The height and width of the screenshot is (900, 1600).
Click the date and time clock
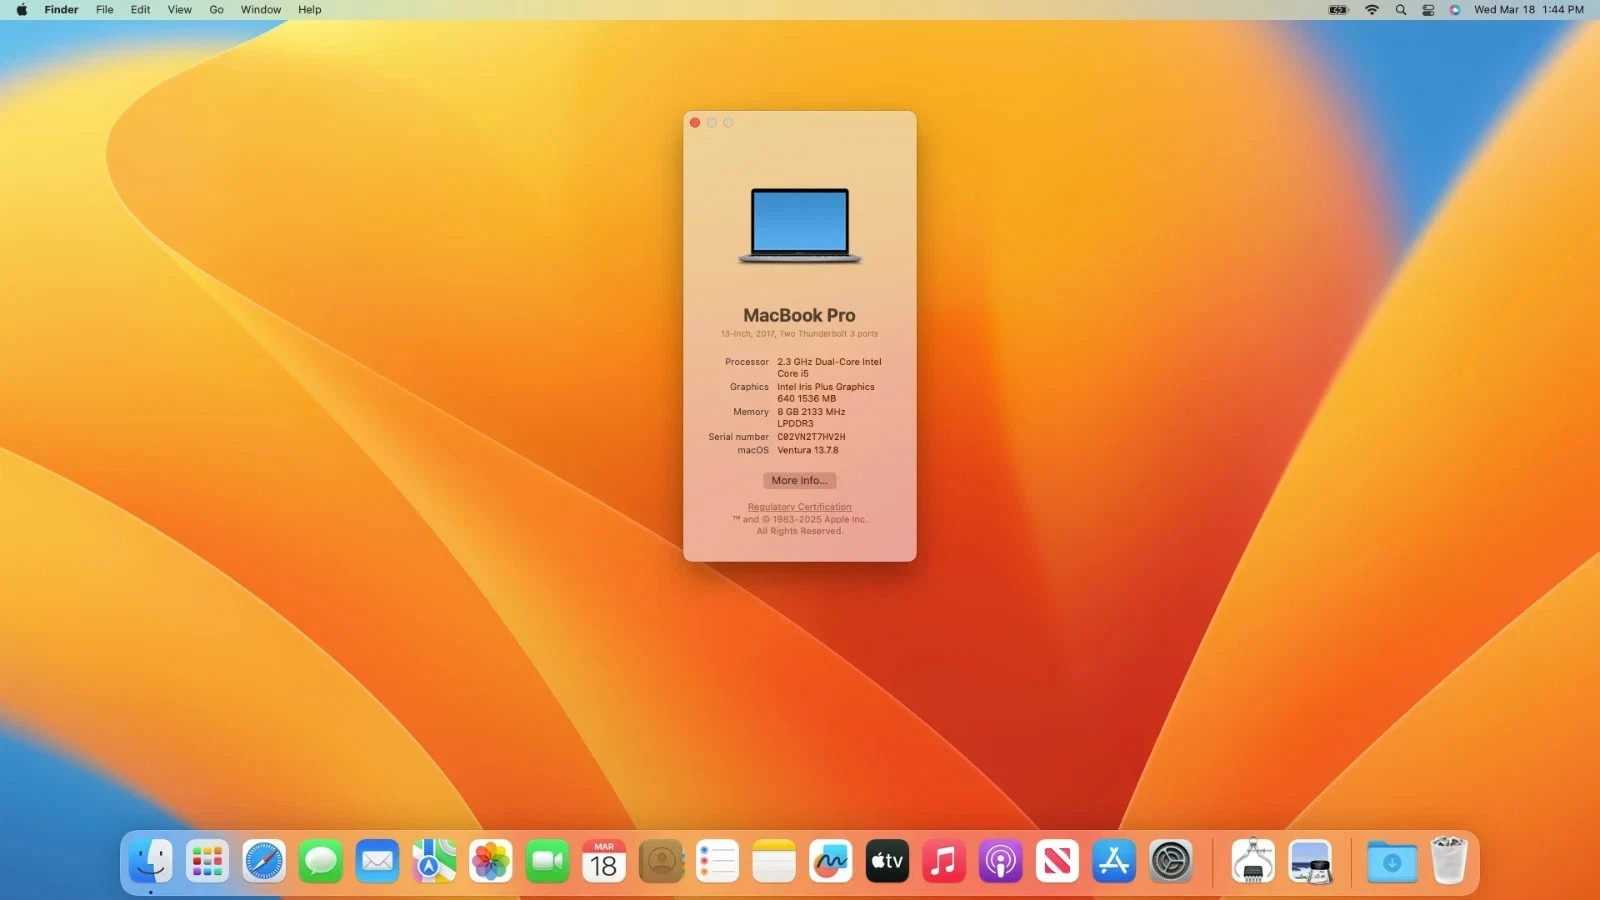coord(1529,10)
